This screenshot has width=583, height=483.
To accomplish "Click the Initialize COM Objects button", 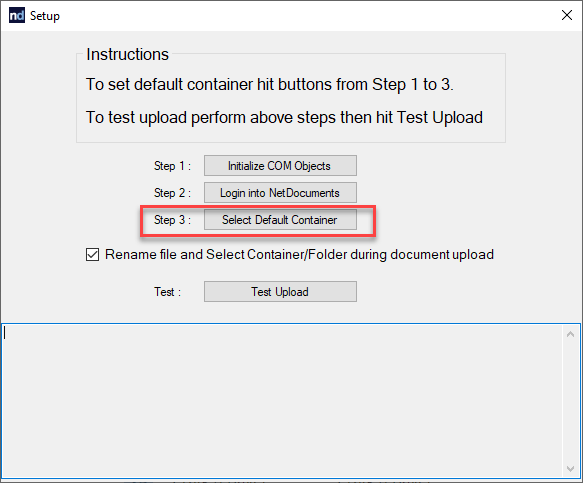I will pyautogui.click(x=280, y=165).
